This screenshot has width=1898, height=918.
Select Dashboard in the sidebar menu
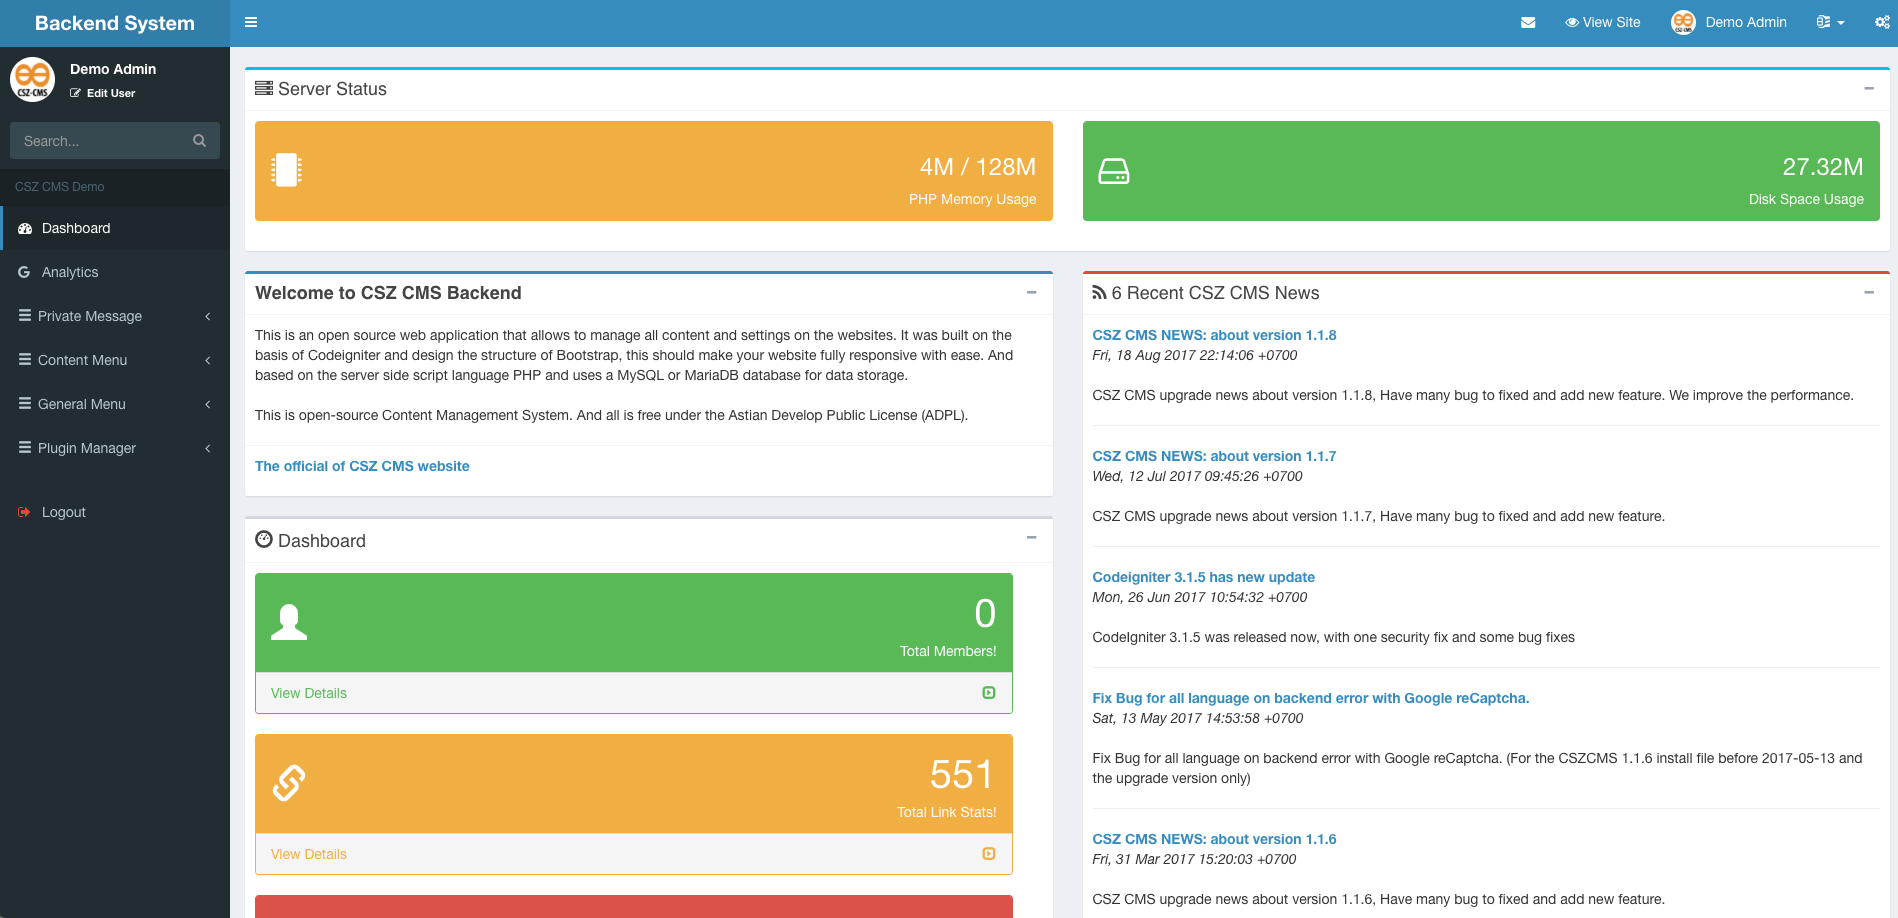(115, 228)
